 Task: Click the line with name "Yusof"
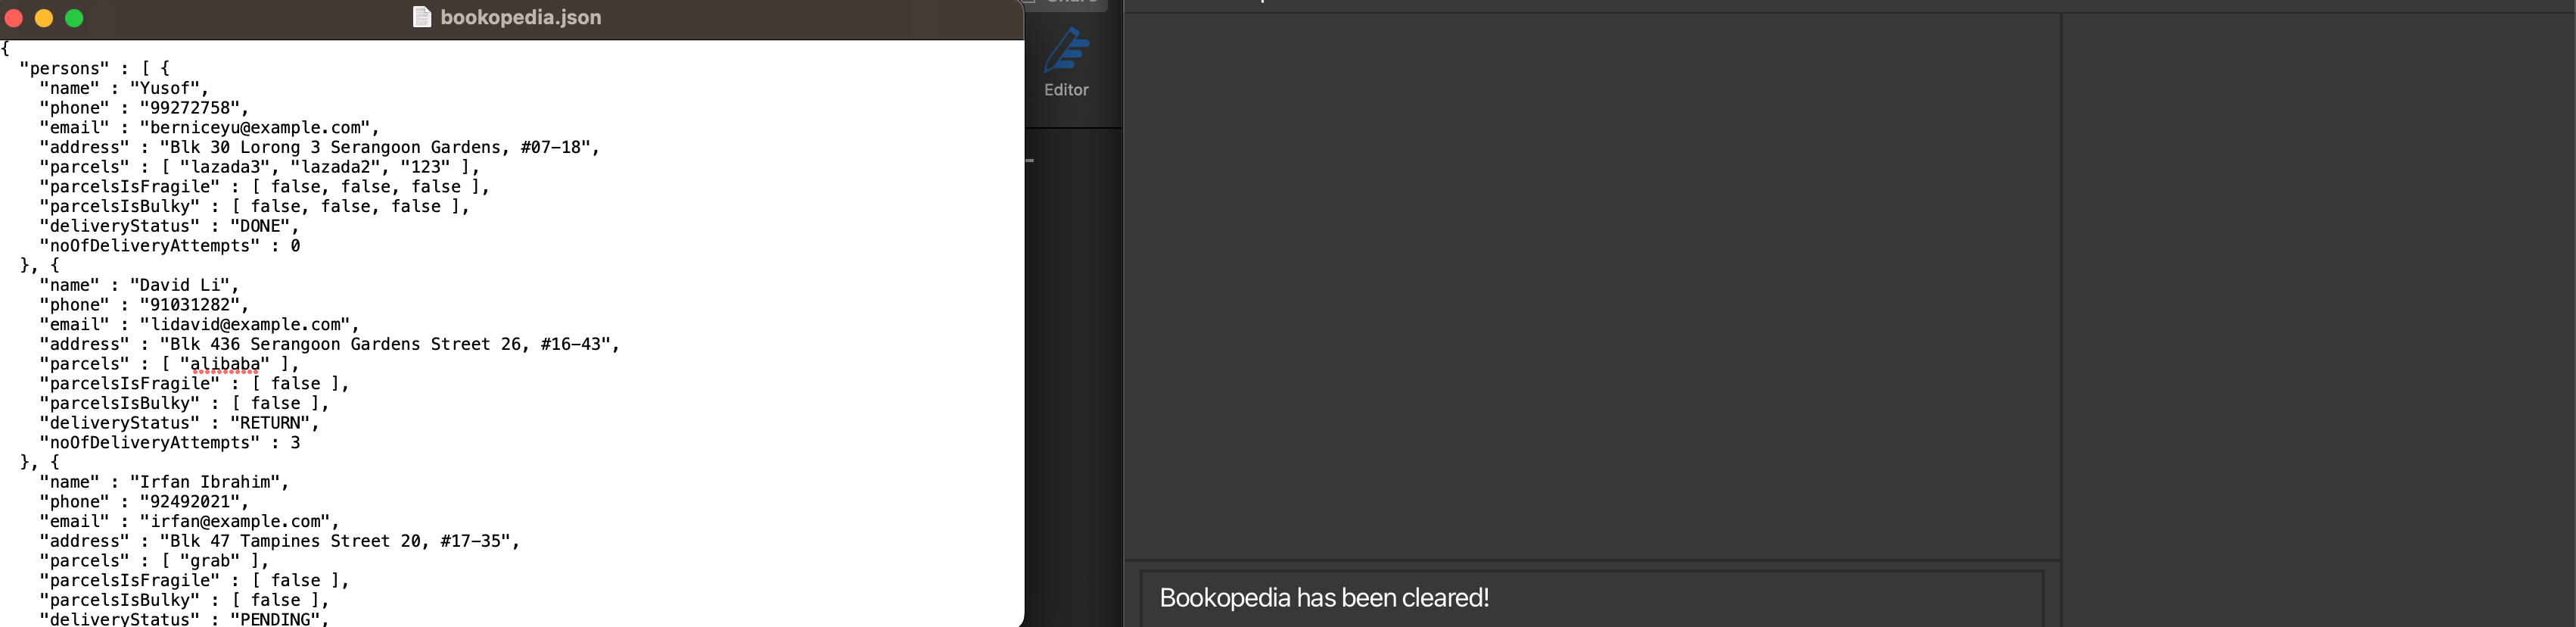[x=124, y=88]
